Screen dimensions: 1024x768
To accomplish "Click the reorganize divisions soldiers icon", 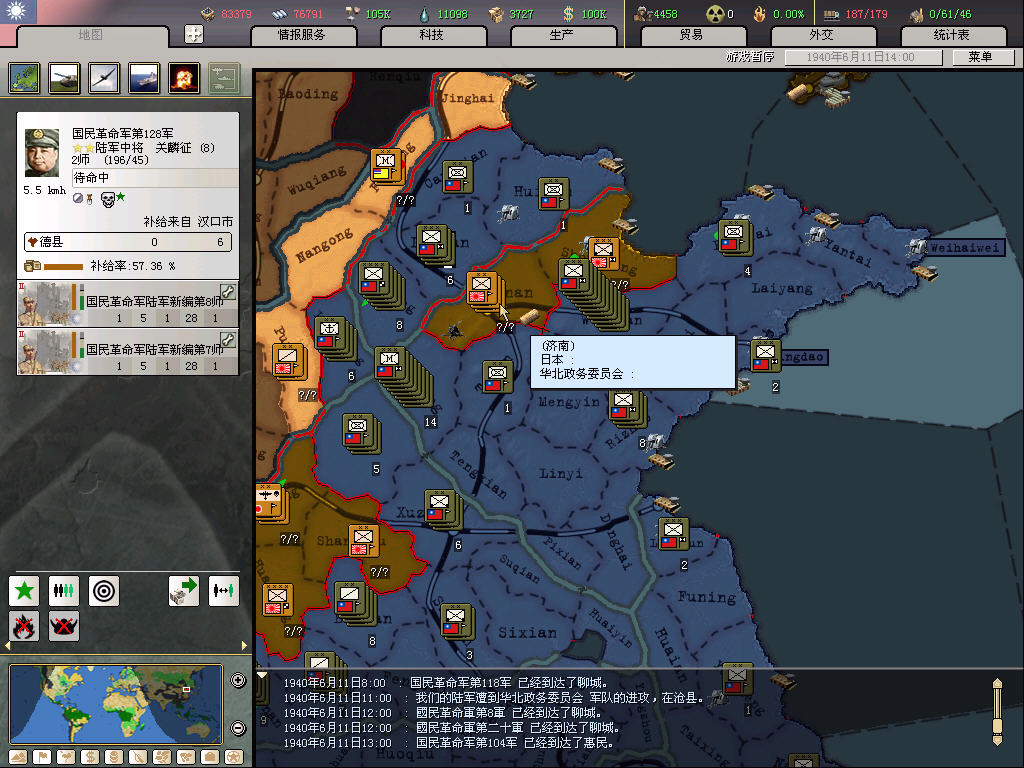I will click(x=64, y=590).
